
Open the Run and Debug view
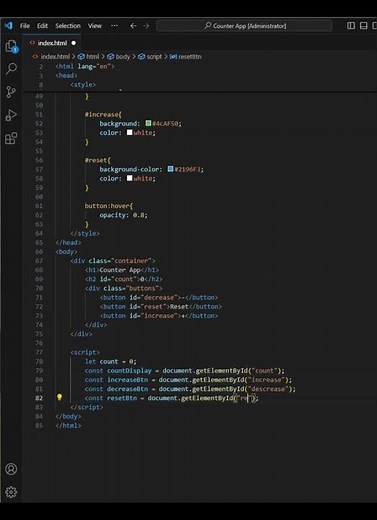pyautogui.click(x=11, y=115)
